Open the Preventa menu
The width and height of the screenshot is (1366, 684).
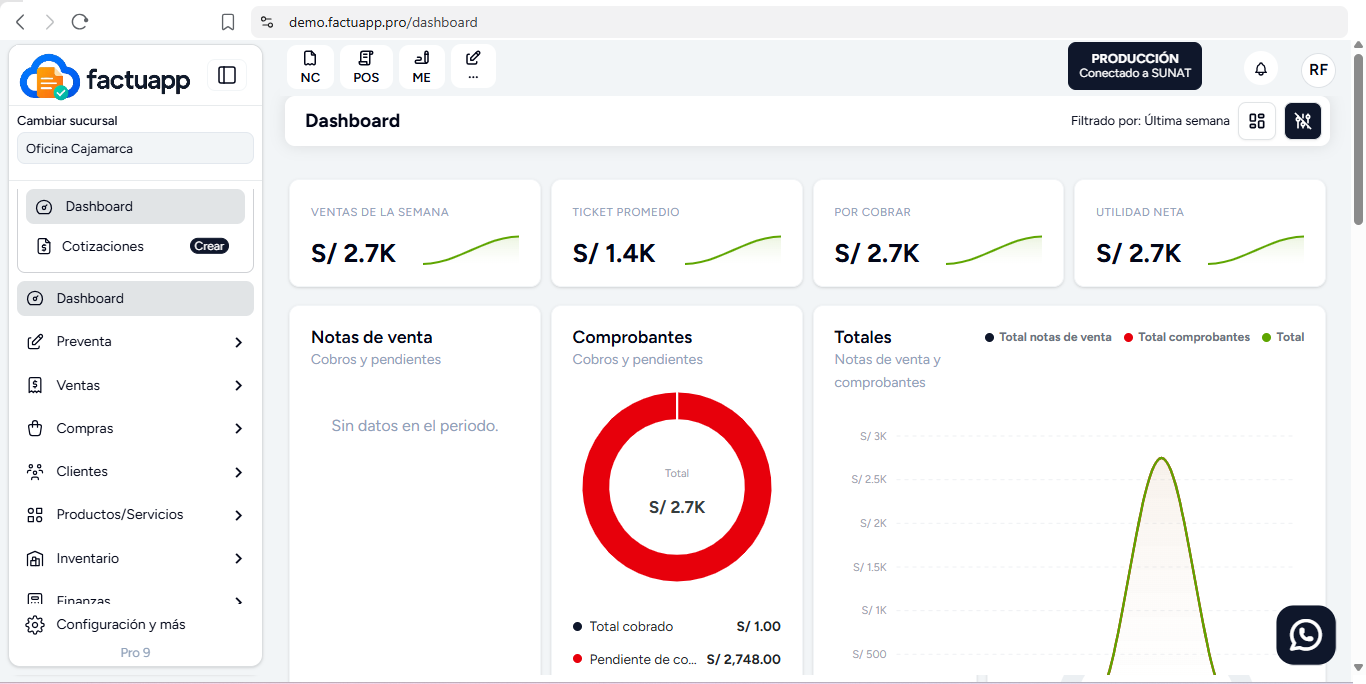click(135, 342)
